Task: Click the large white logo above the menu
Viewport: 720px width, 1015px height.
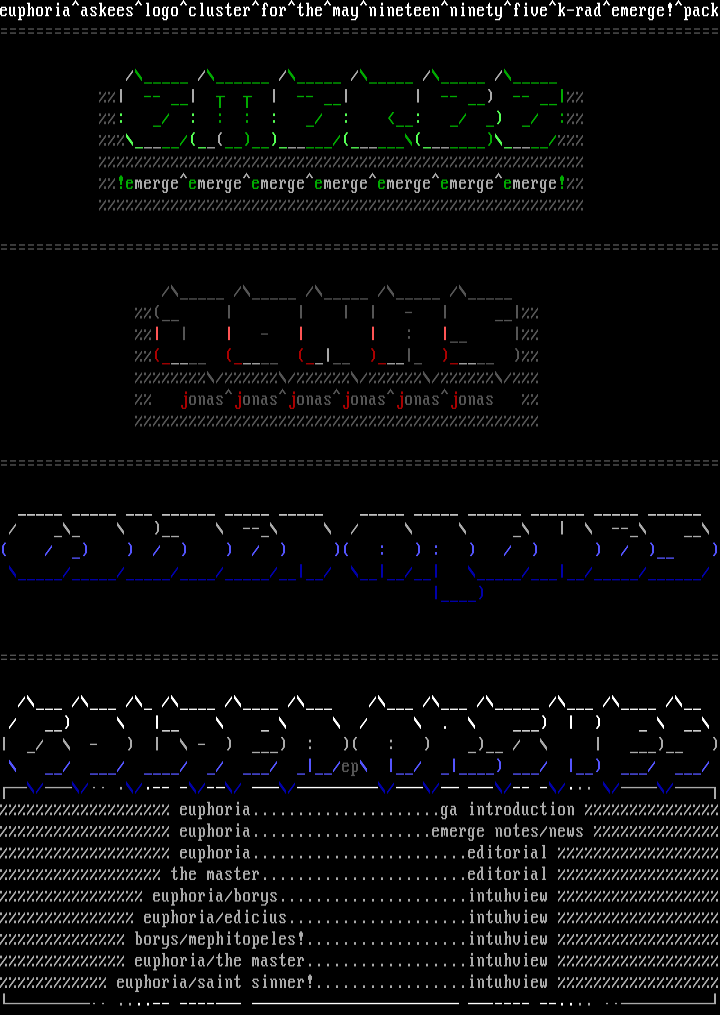Action: 358,735
